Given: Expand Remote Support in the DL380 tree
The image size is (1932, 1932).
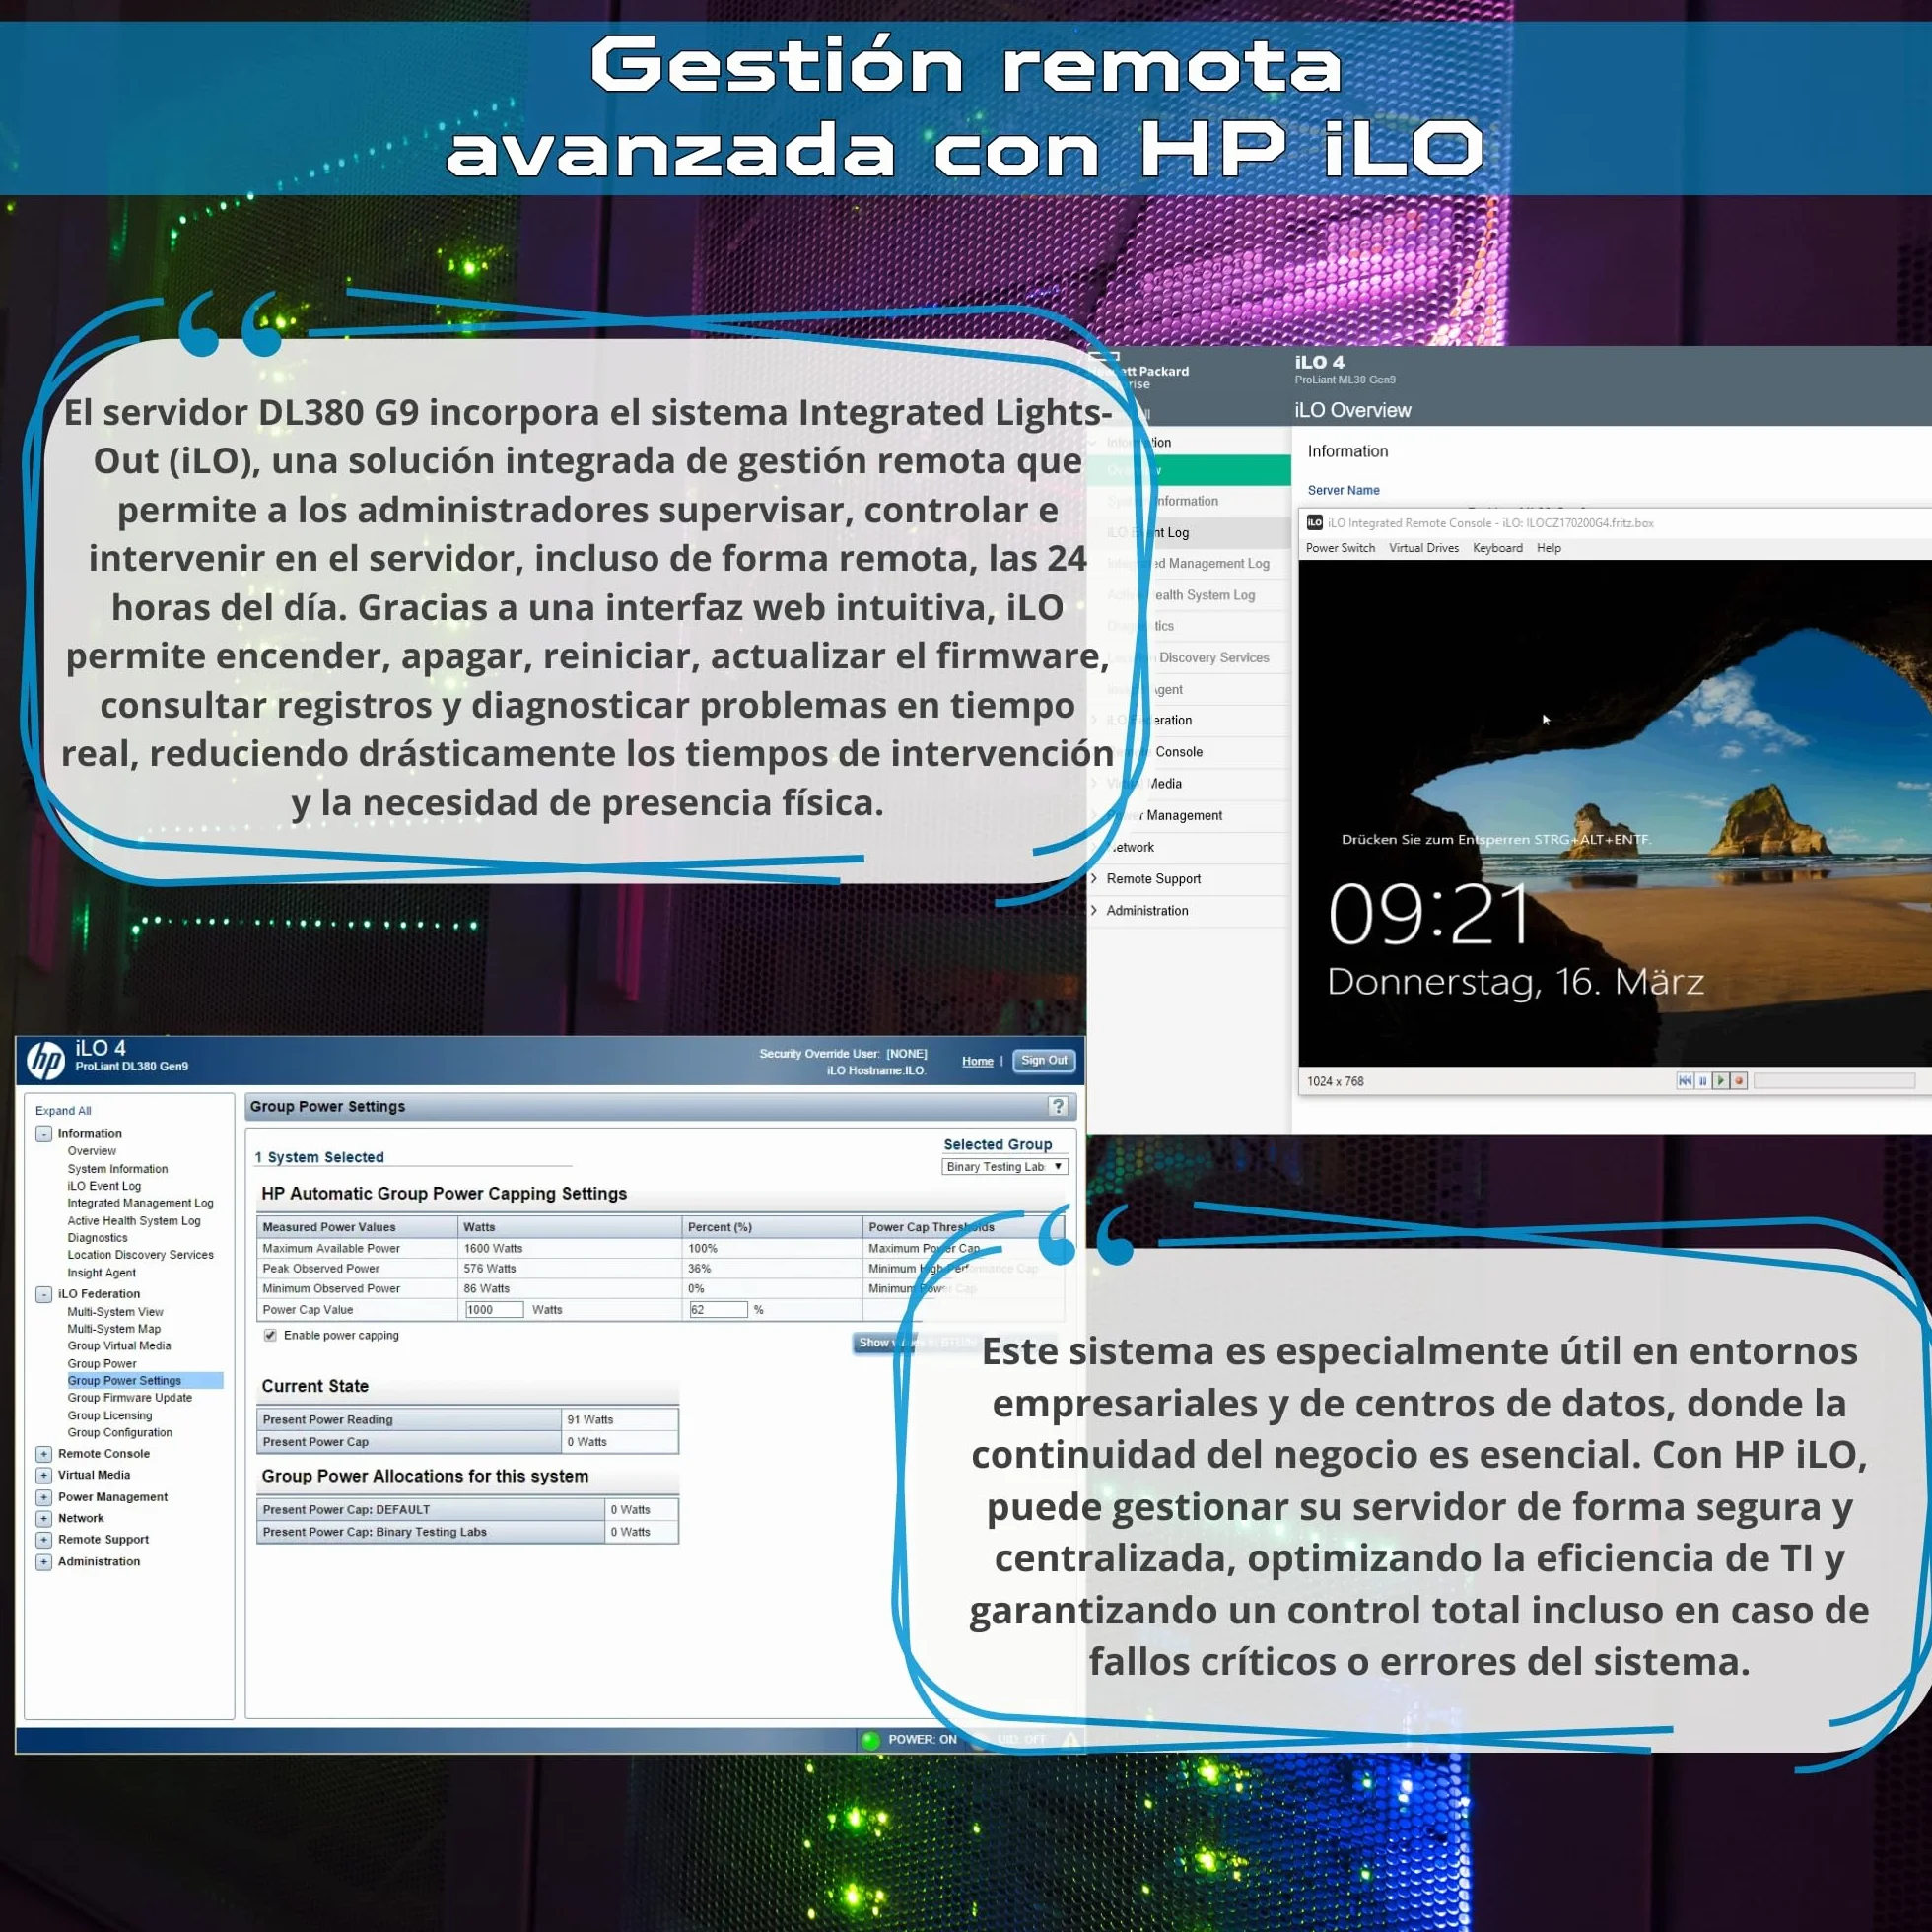Looking at the screenshot, I should (44, 1540).
